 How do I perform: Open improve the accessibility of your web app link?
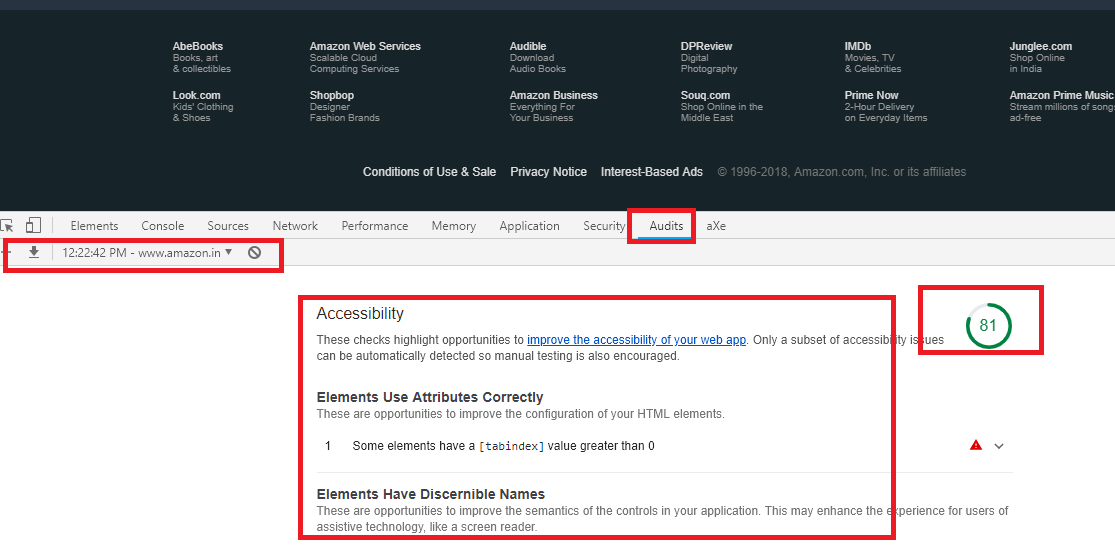636,340
